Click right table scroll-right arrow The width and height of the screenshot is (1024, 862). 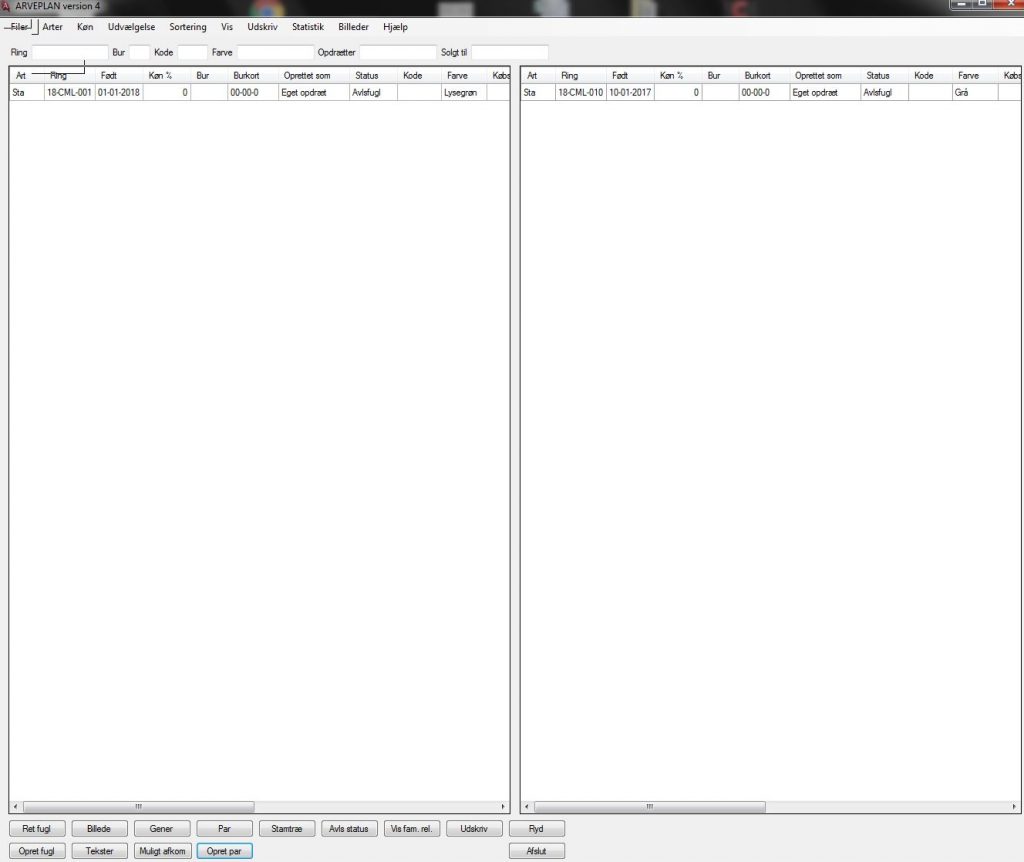[1014, 806]
